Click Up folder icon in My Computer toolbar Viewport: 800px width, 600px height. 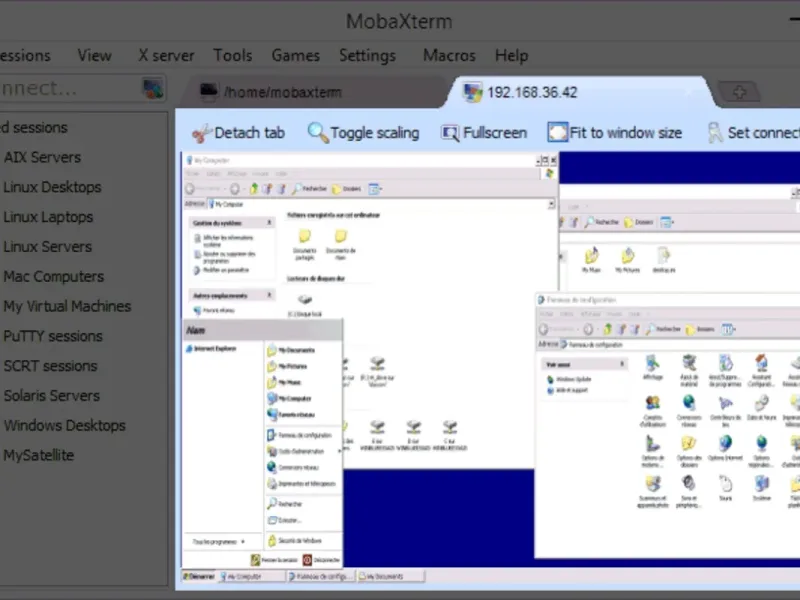click(254, 189)
